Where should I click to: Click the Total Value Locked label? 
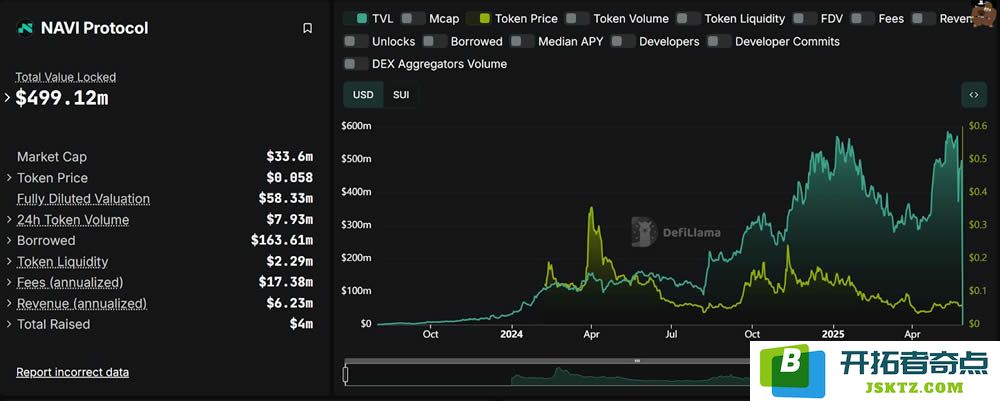tap(66, 77)
